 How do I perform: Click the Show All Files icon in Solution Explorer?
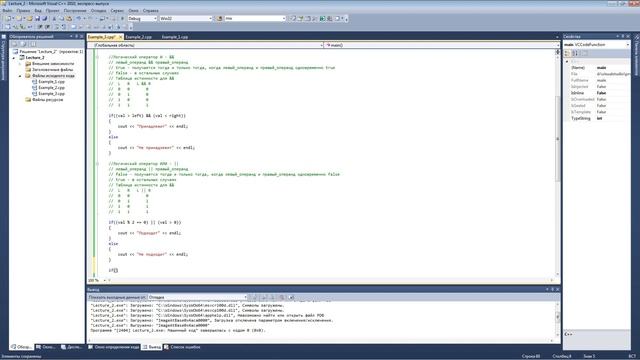pyautogui.click(x=24, y=44)
